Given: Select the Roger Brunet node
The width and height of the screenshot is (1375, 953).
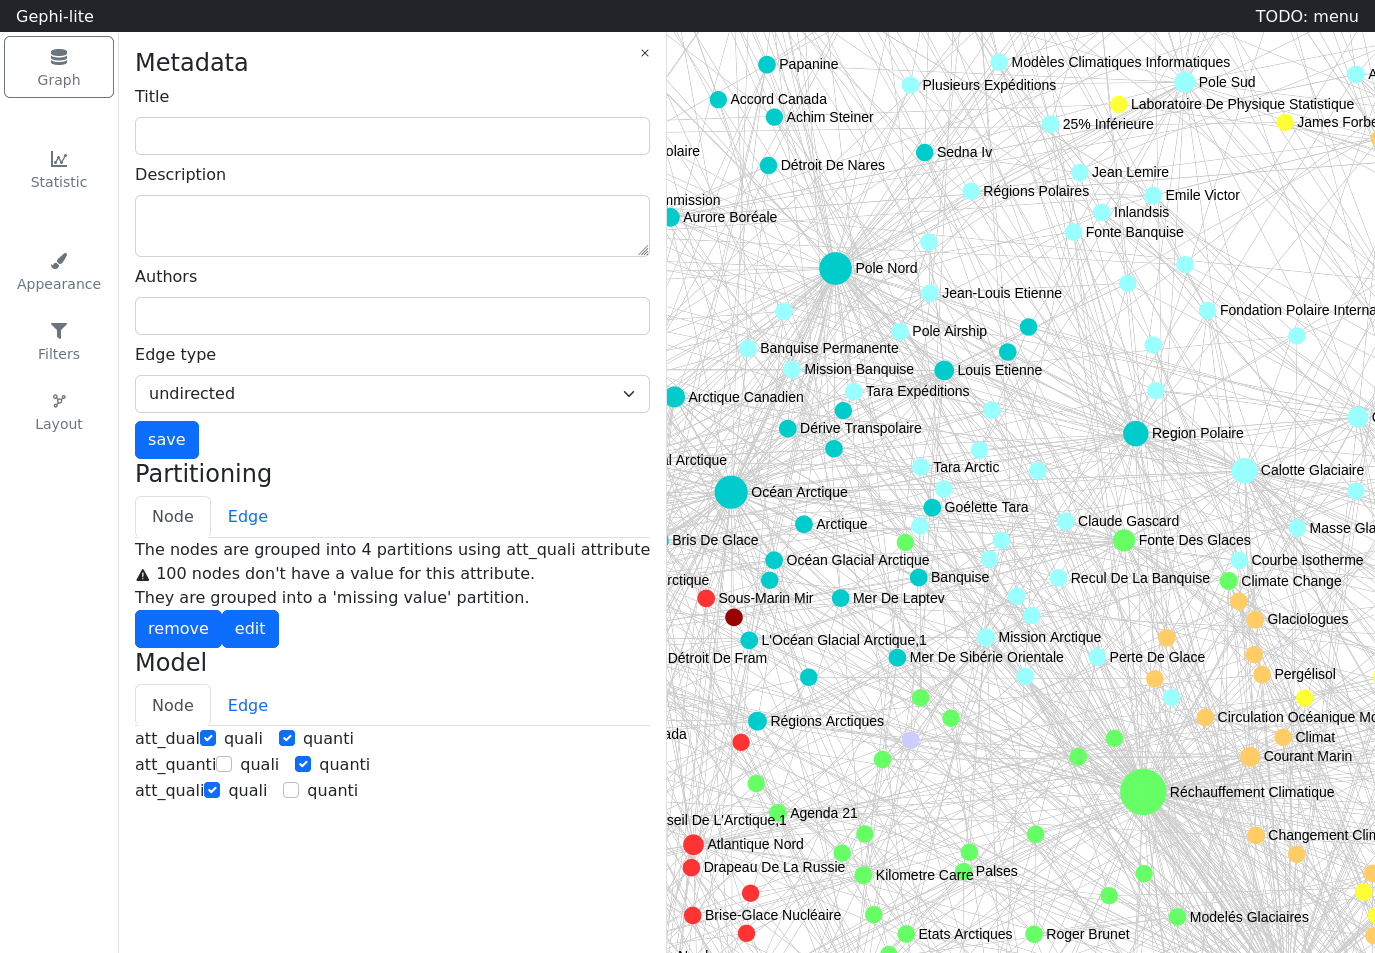Looking at the screenshot, I should (1034, 934).
